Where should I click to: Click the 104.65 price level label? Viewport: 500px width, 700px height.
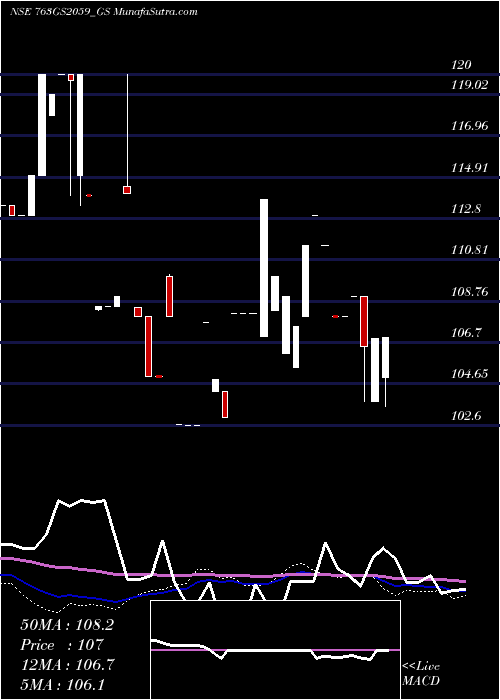469,374
